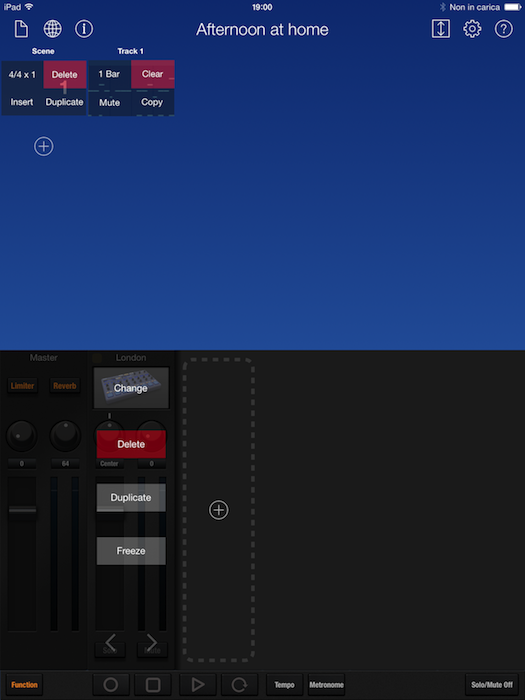This screenshot has height=700, width=525.
Task: Choose Duplicate in the scene menu
Action: 65,102
